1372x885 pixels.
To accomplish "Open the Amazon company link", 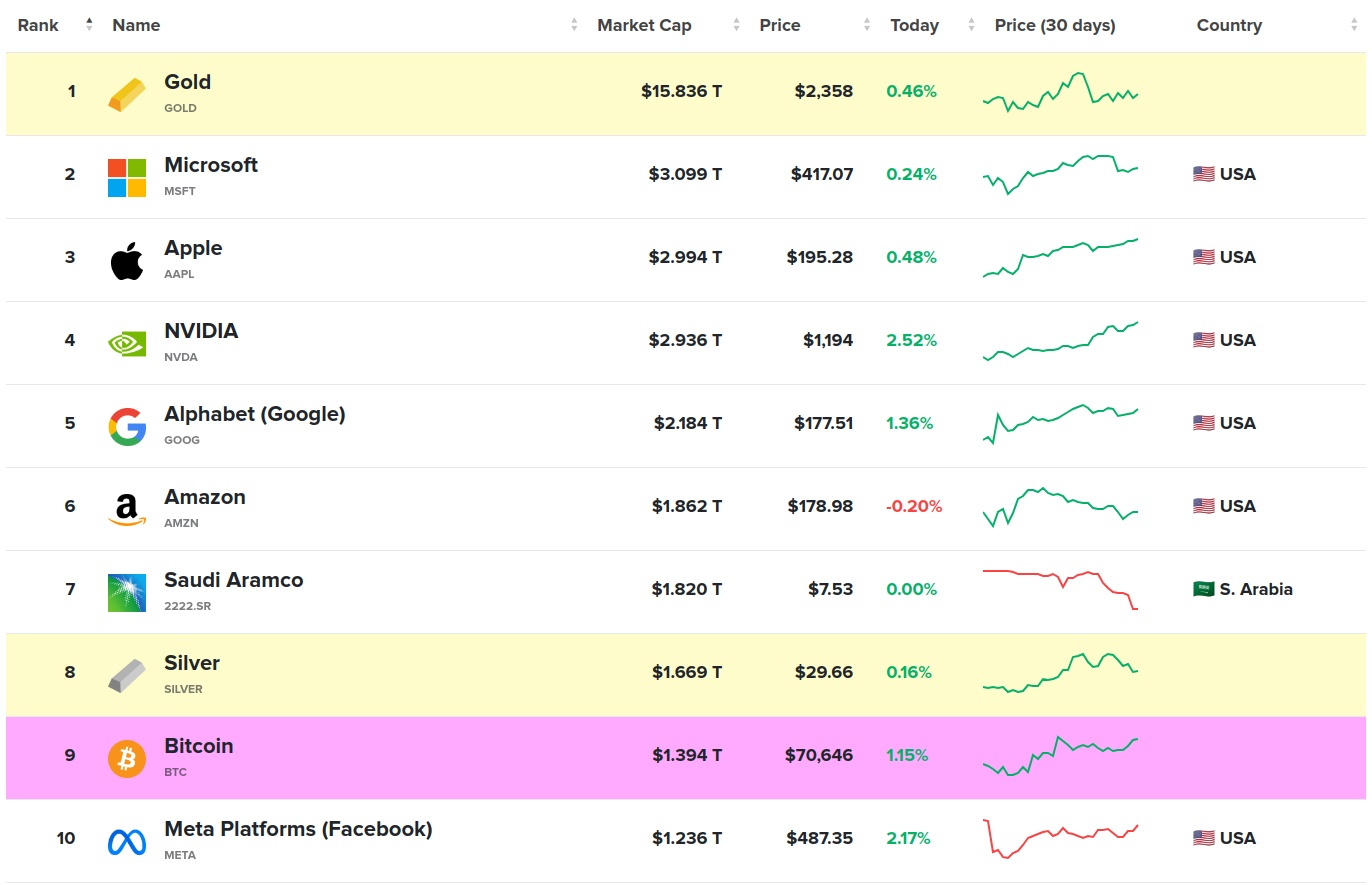I will pyautogui.click(x=205, y=497).
